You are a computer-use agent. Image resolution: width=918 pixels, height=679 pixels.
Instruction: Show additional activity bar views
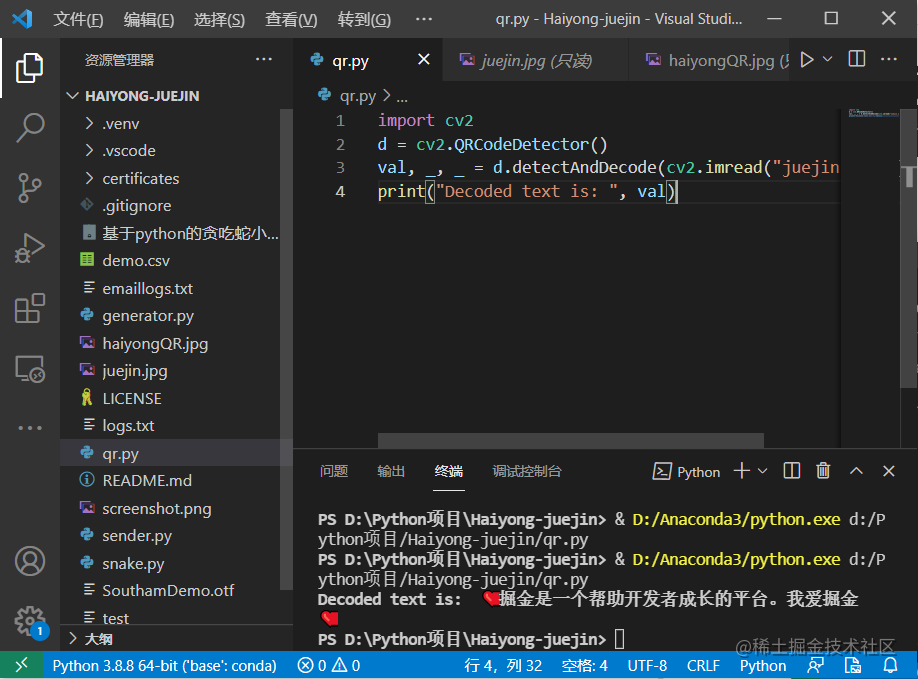(29, 428)
